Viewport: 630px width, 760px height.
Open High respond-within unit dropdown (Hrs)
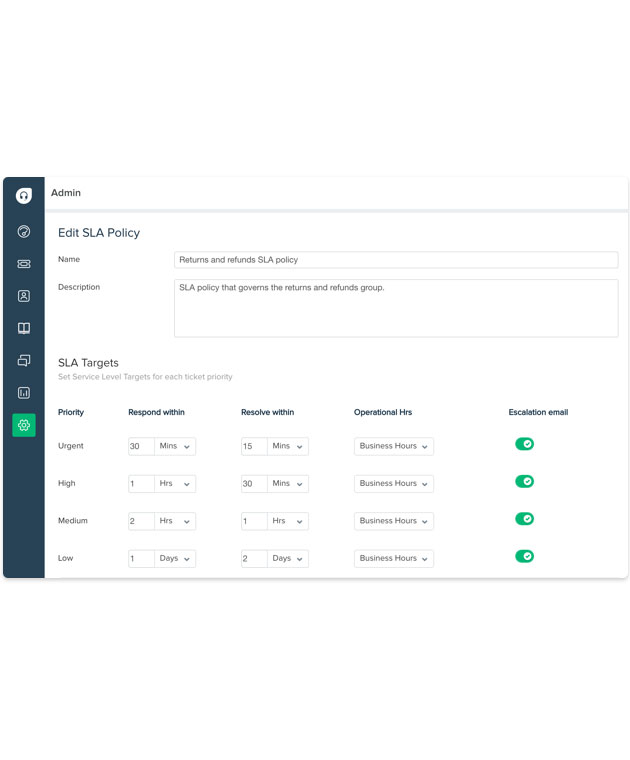coord(175,484)
